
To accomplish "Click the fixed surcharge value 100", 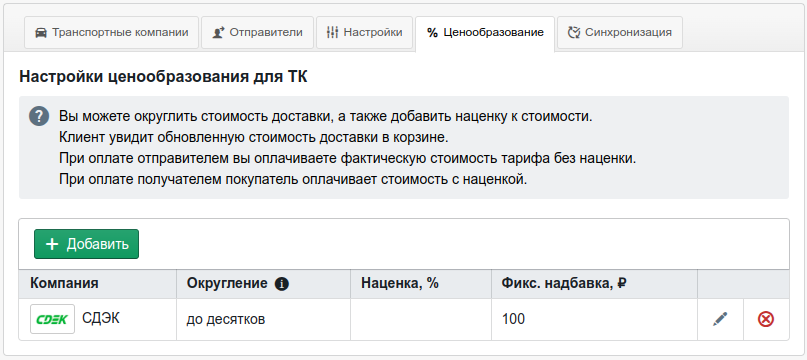I will [x=514, y=319].
